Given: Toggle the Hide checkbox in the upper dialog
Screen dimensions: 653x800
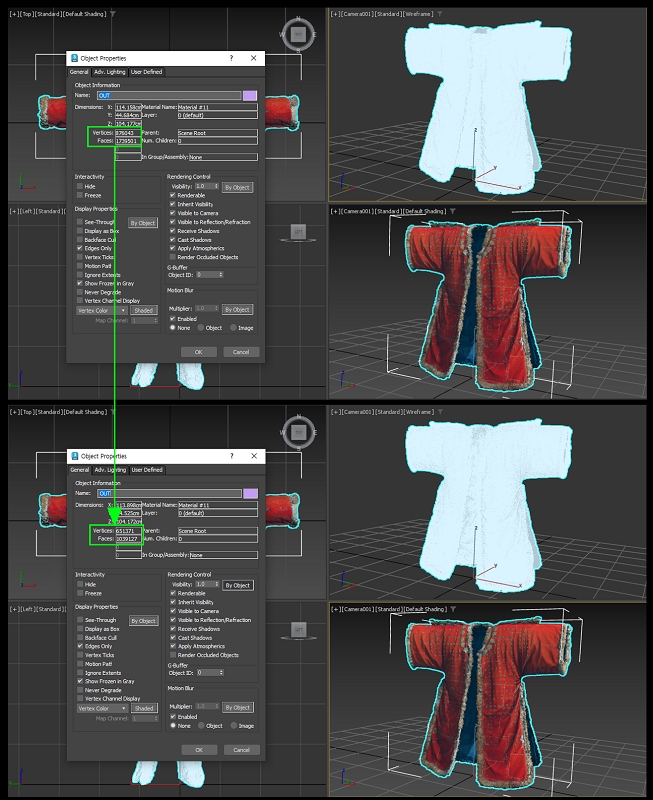Looking at the screenshot, I should coord(80,186).
